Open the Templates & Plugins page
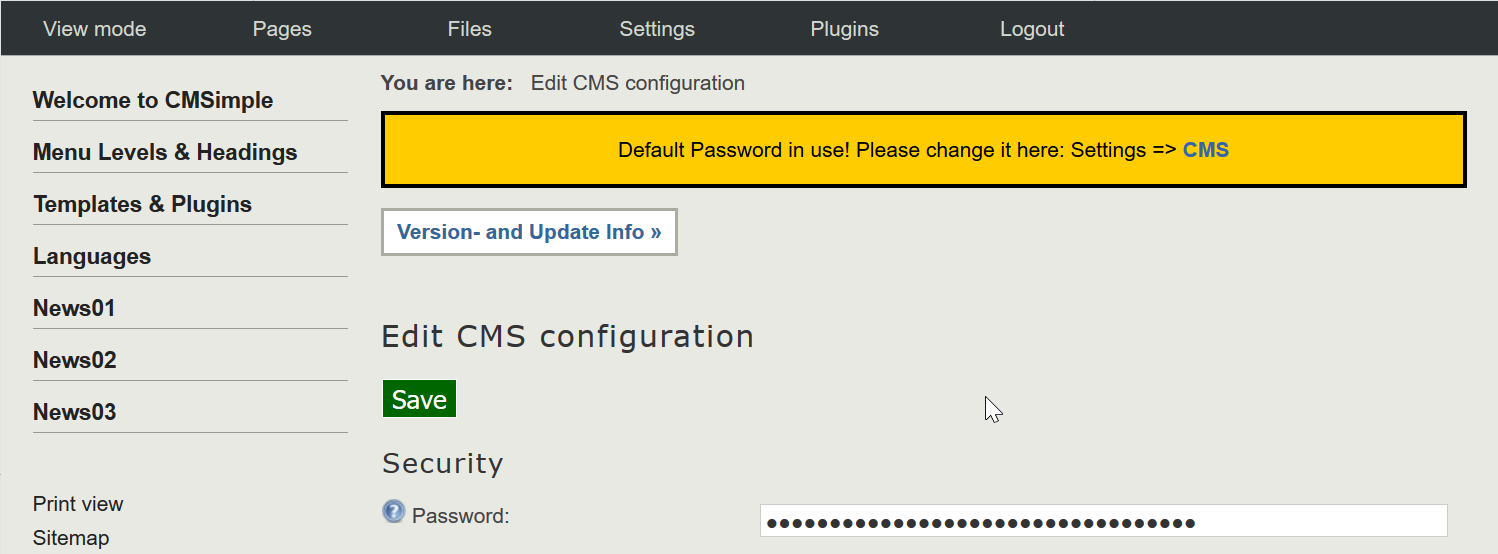Viewport: 1498px width, 554px height. (142, 204)
